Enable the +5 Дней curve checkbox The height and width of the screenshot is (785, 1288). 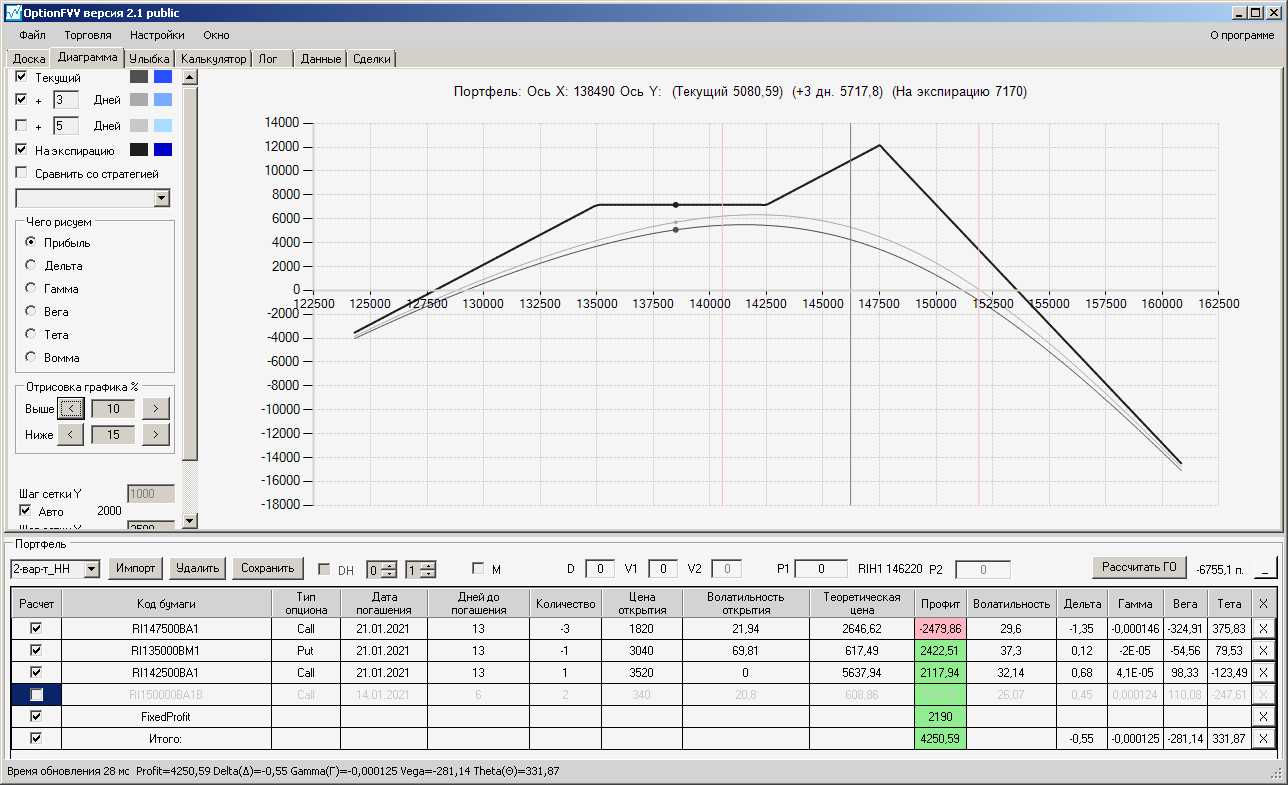tap(22, 126)
